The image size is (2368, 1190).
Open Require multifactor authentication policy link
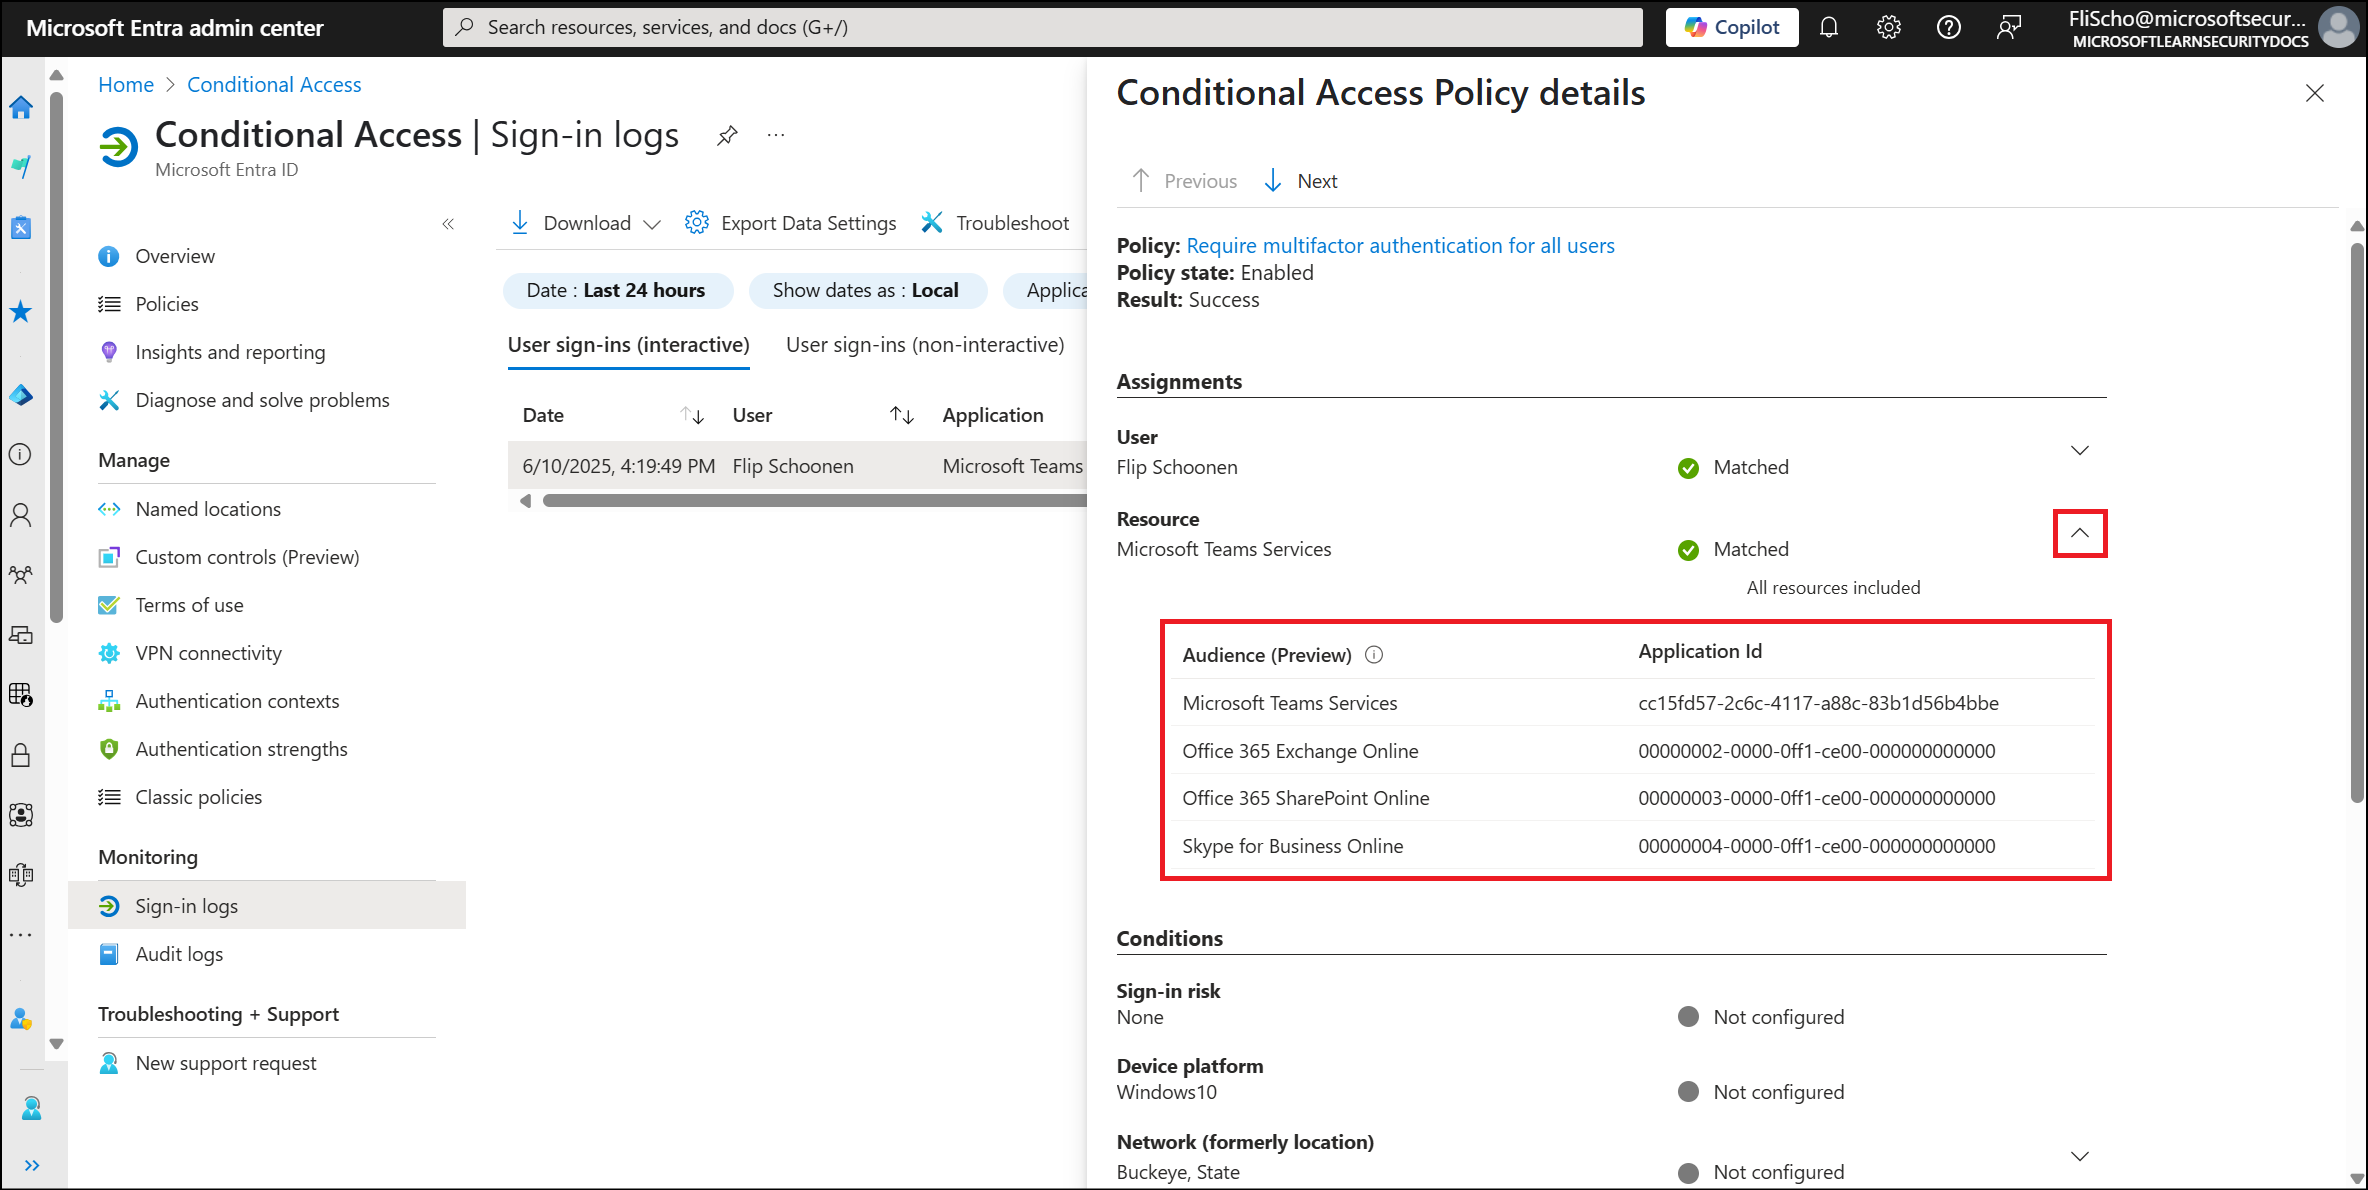tap(1400, 246)
